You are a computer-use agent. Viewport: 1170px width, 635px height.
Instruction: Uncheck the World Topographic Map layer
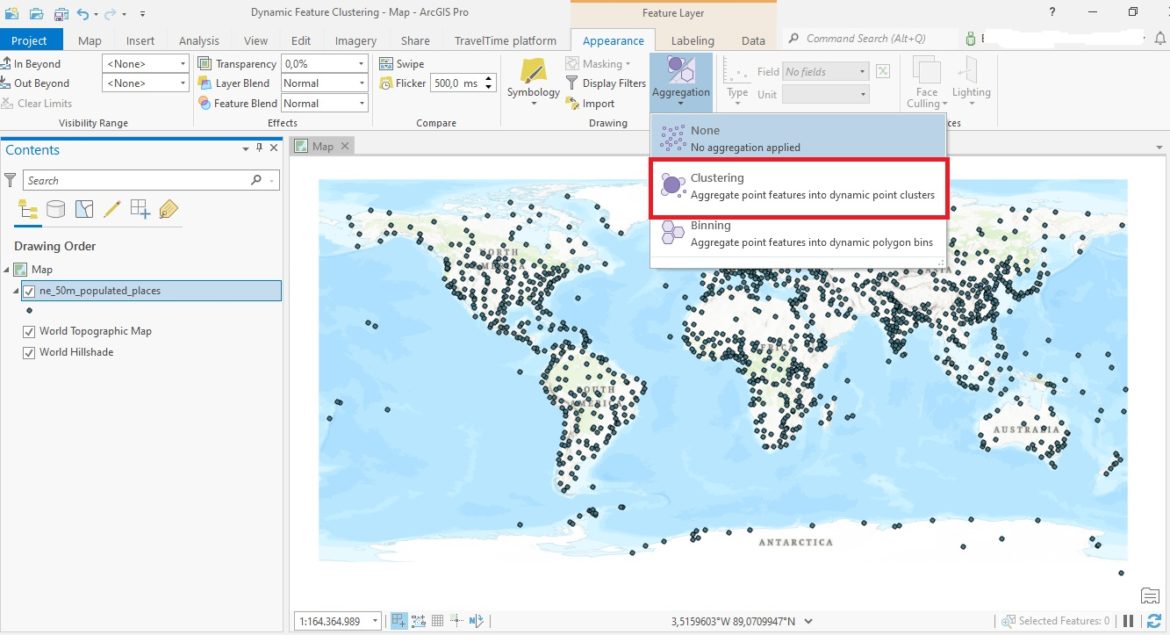pyautogui.click(x=29, y=331)
